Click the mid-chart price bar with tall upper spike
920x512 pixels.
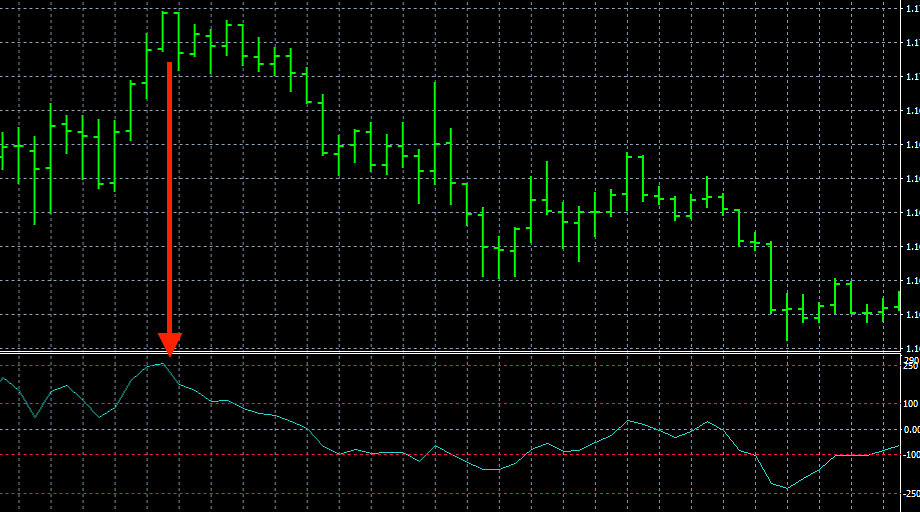pyautogui.click(x=435, y=134)
